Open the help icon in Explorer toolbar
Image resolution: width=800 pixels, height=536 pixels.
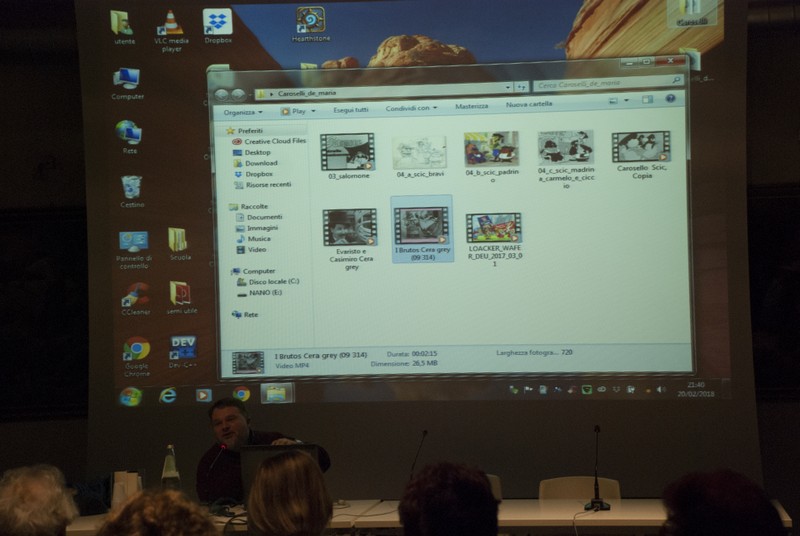point(670,98)
